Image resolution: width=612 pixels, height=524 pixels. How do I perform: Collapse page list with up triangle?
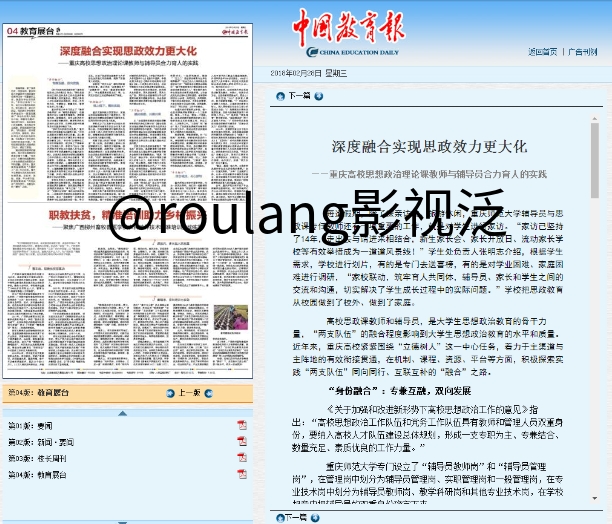point(123,413)
